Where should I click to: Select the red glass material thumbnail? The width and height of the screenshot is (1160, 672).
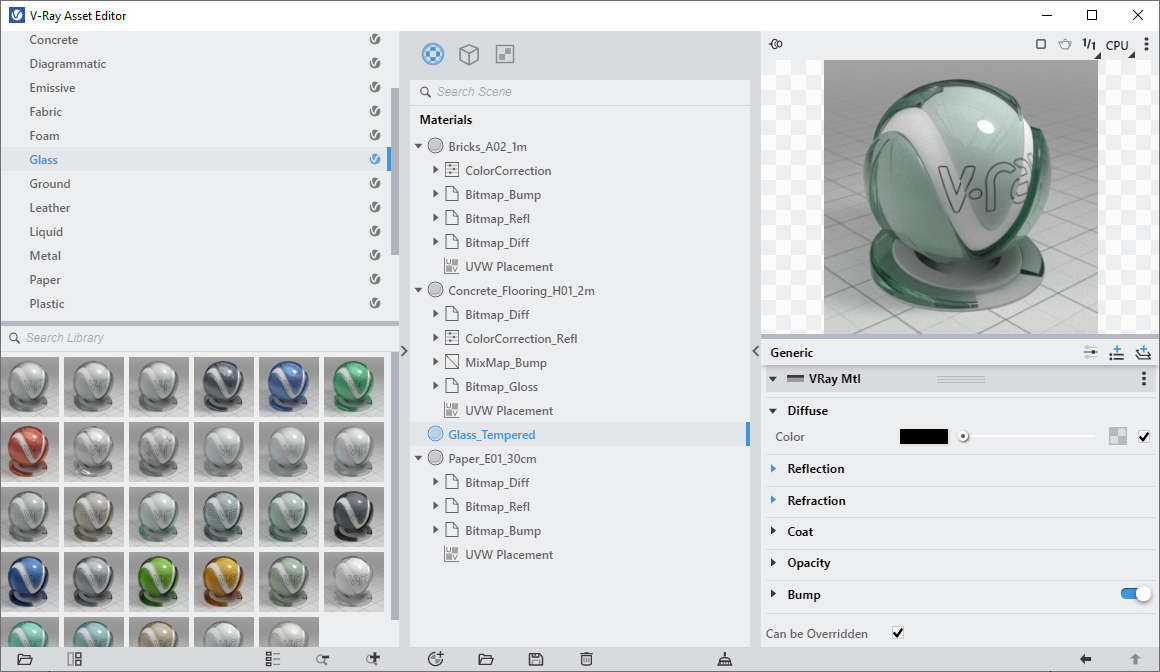[x=30, y=451]
